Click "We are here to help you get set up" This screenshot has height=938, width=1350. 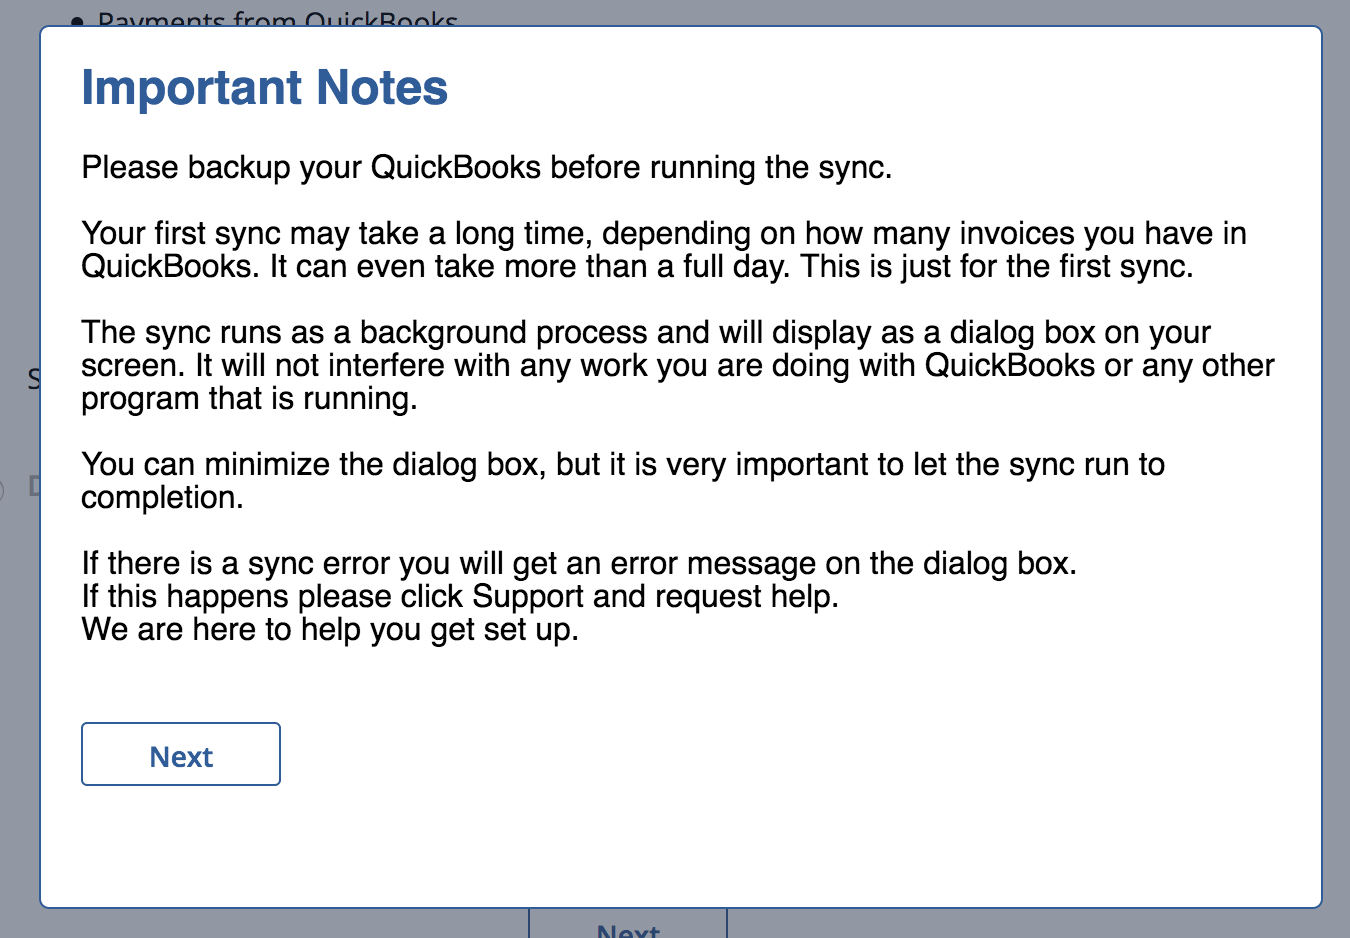(x=329, y=630)
